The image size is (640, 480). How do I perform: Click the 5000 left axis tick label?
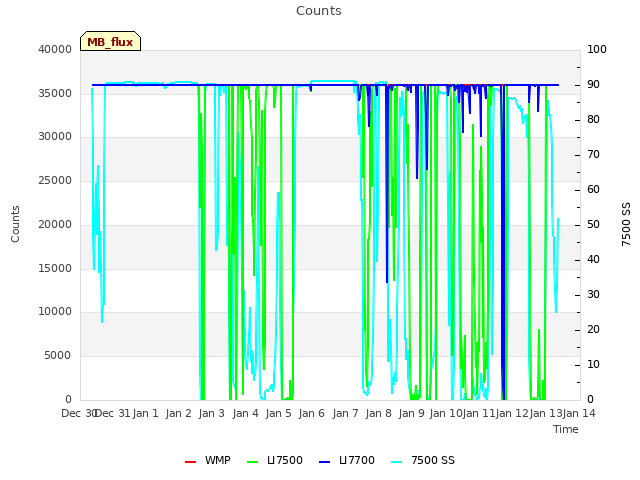(58, 356)
